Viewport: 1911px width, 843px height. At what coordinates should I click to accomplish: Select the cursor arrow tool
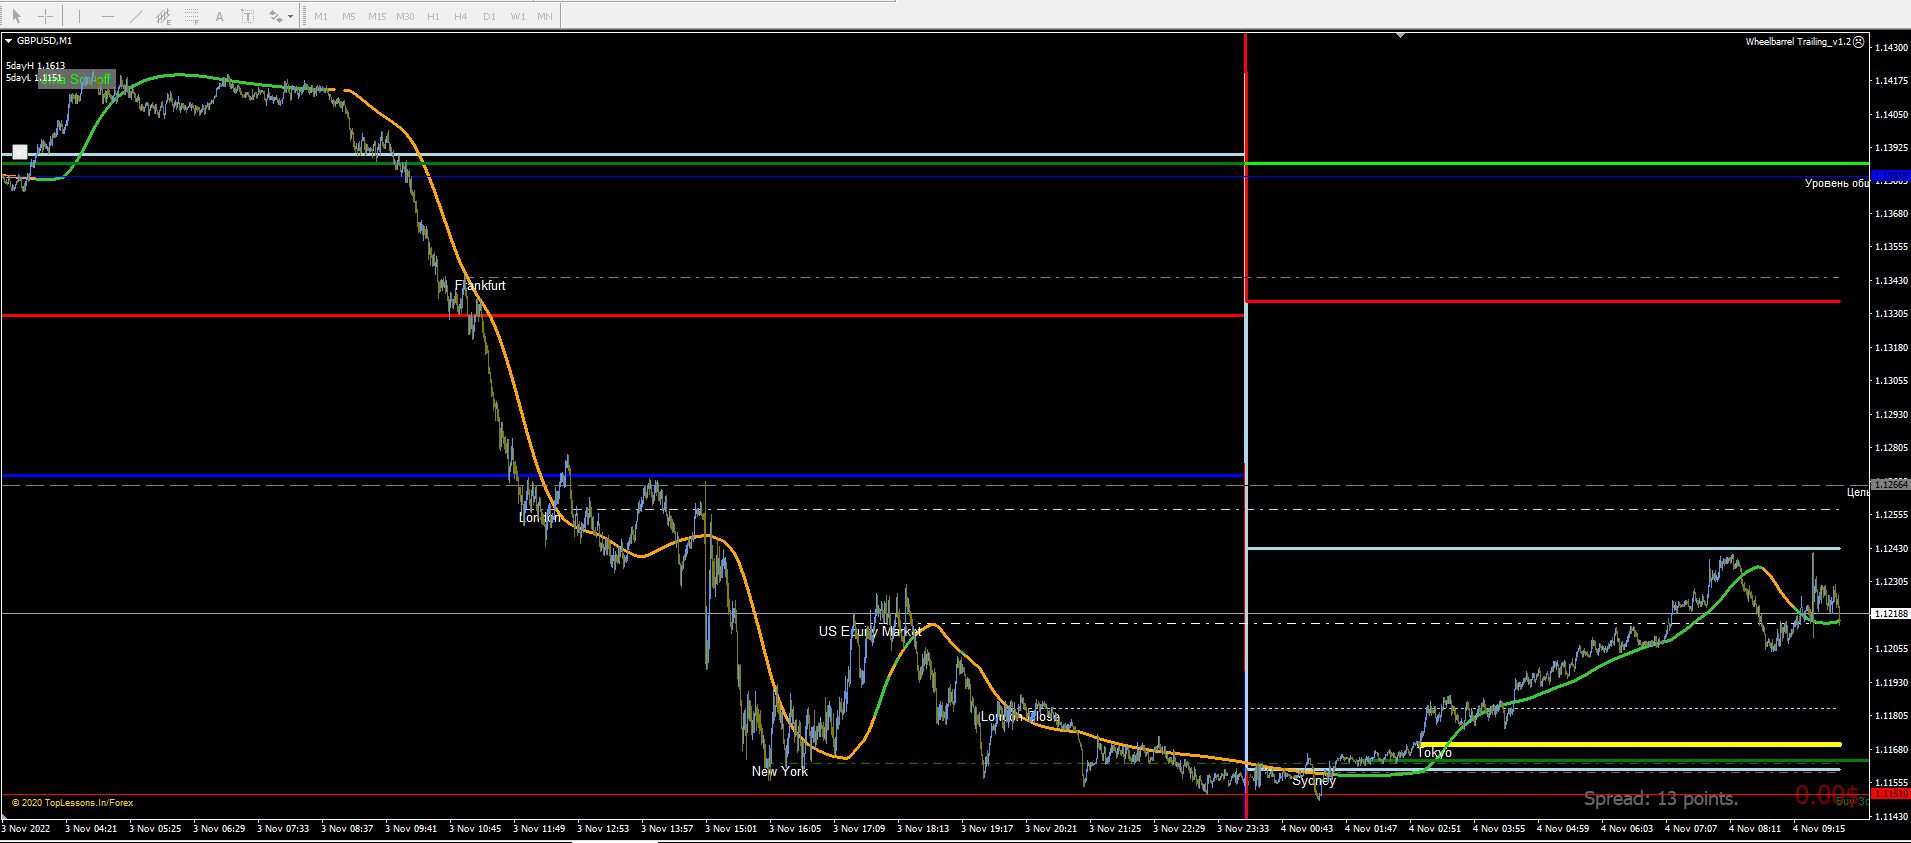click(x=16, y=16)
